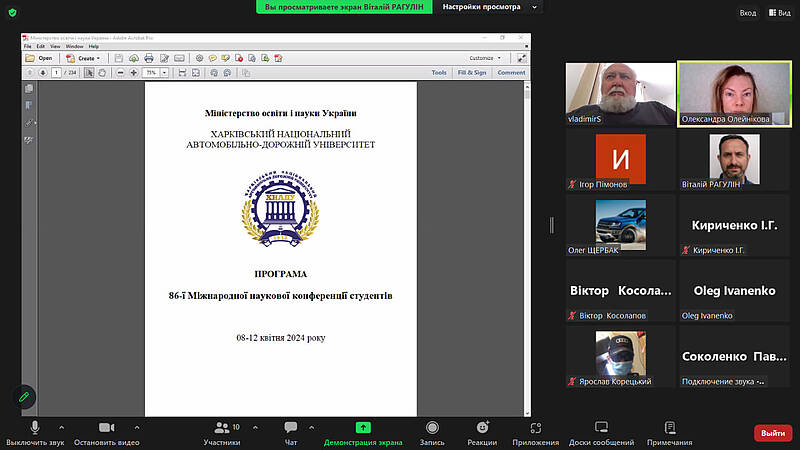800x450 pixels.
Task: Select the text selection arrow tool
Action: pos(89,72)
